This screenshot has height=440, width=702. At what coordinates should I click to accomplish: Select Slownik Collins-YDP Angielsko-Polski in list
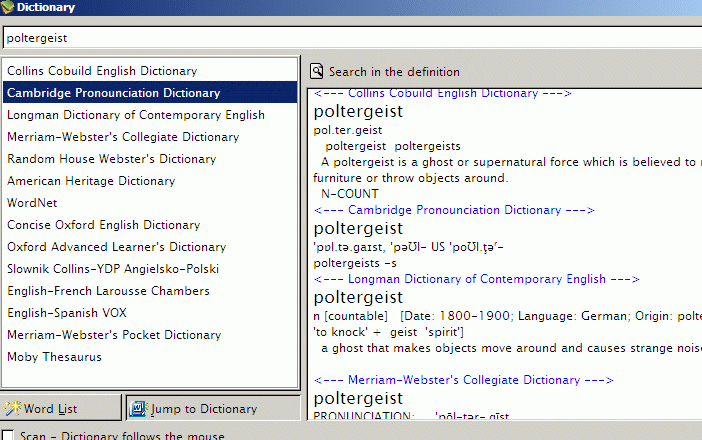coord(150,269)
